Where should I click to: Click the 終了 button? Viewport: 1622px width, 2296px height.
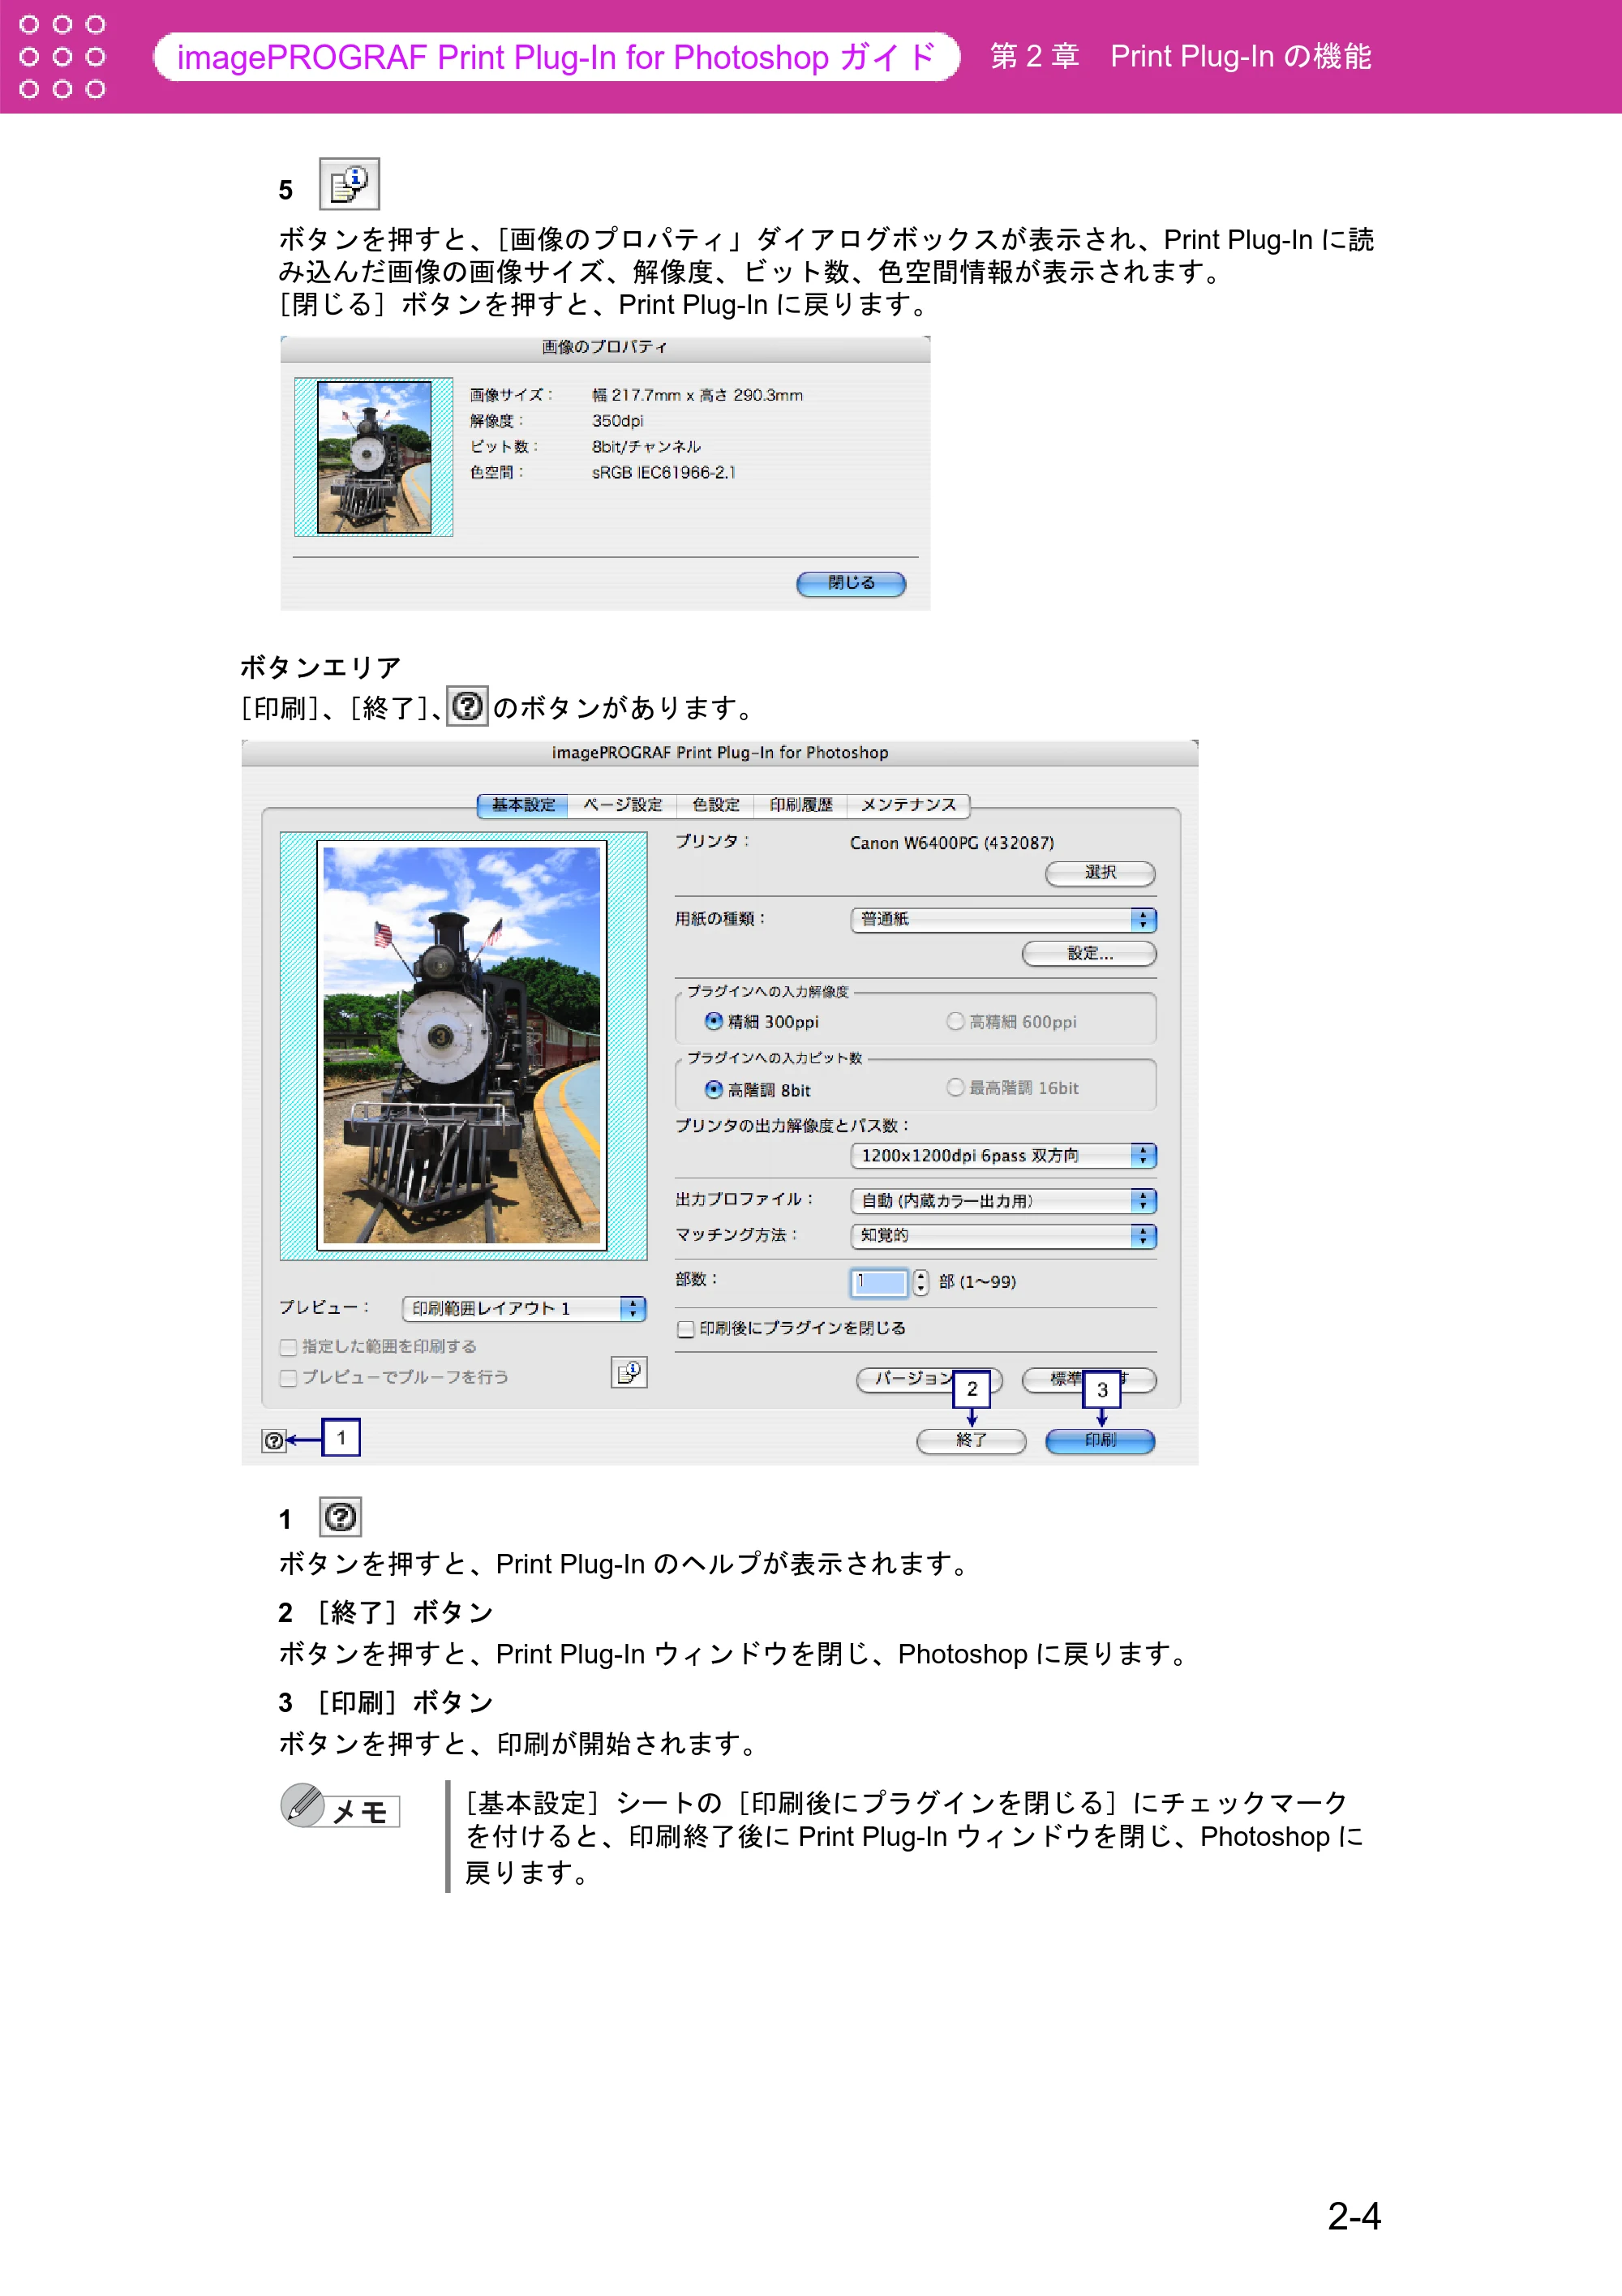tap(971, 1440)
